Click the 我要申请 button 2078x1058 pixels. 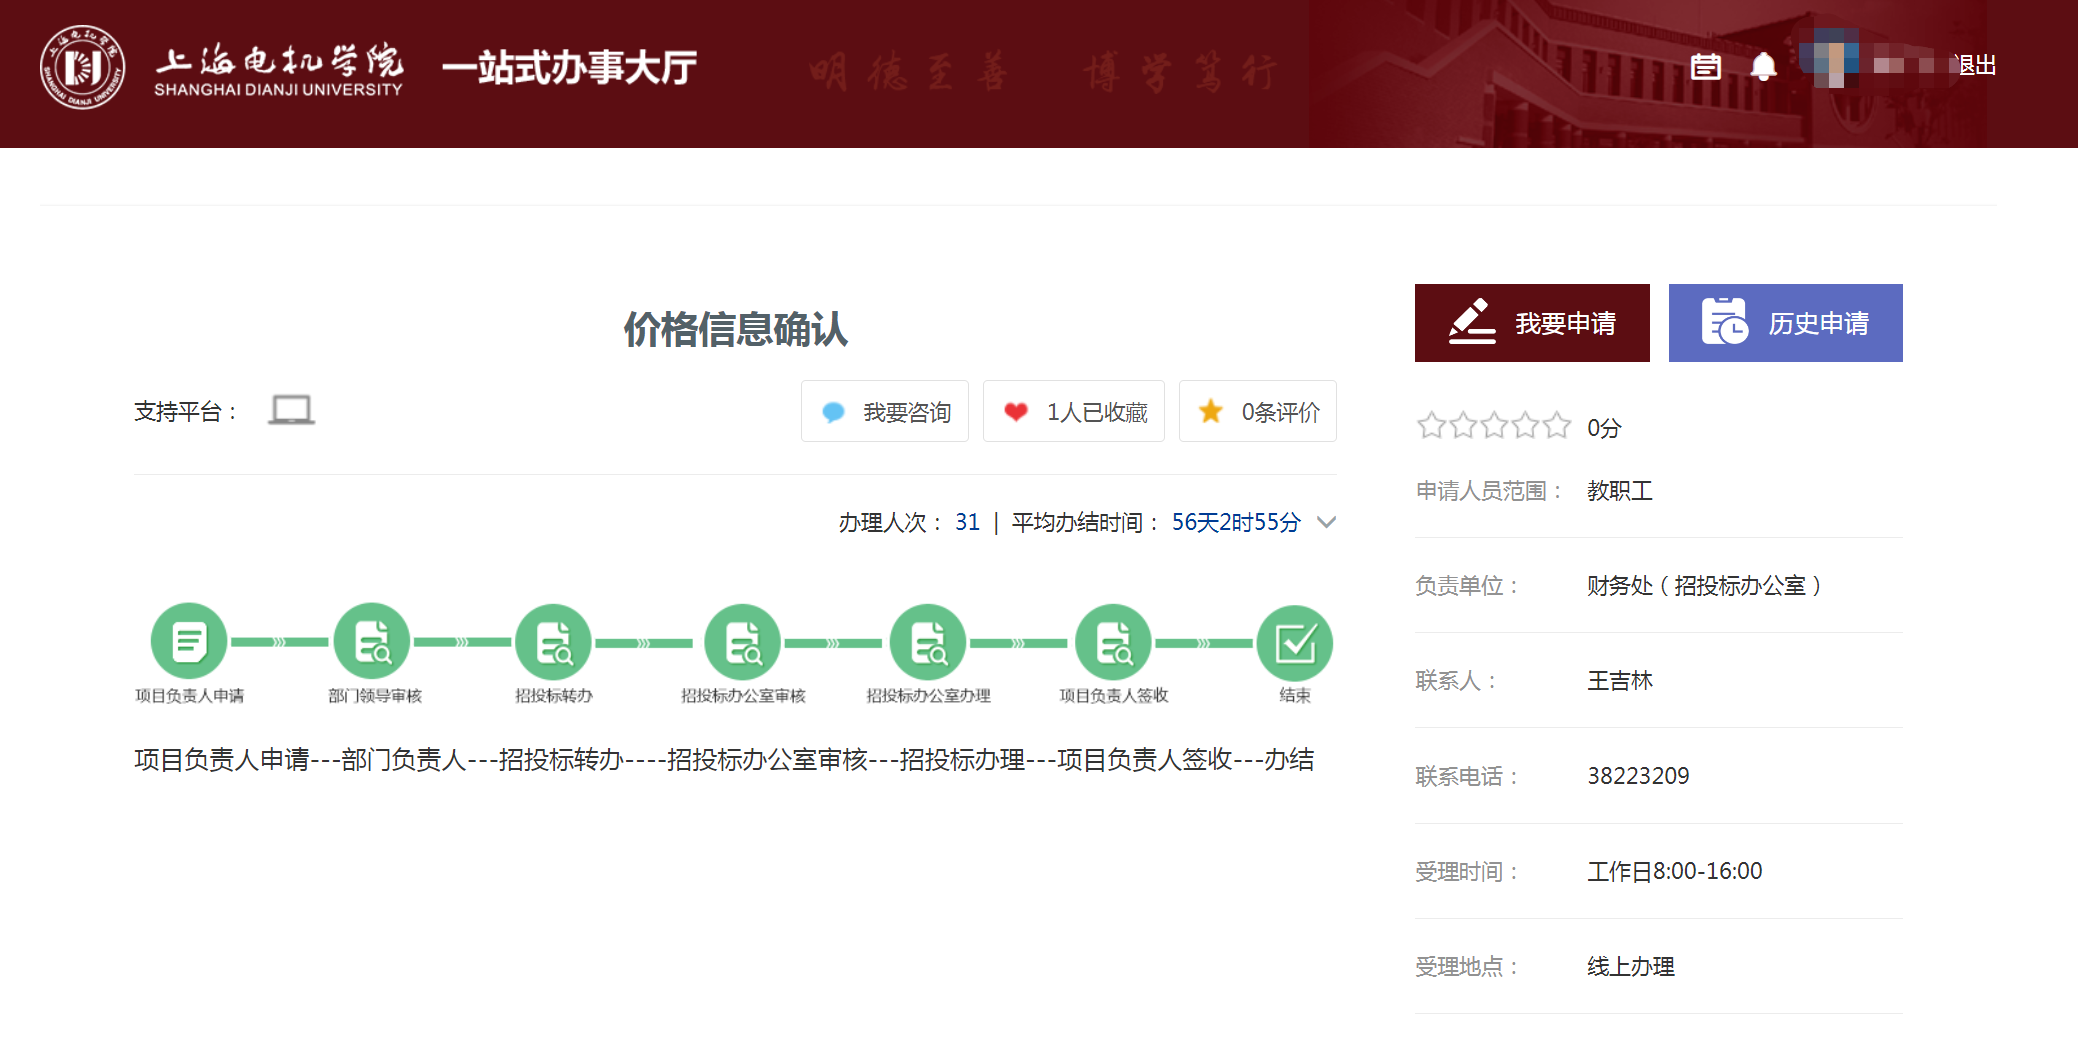click(x=1531, y=323)
